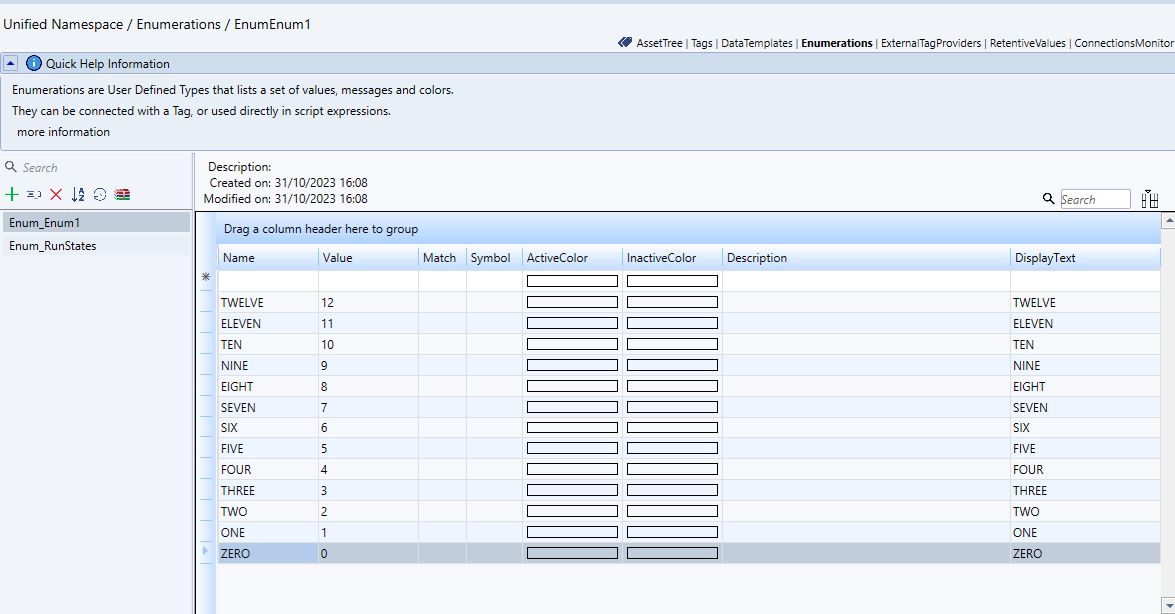Click the grid Search field at top right
The width and height of the screenshot is (1175, 614).
[1094, 199]
